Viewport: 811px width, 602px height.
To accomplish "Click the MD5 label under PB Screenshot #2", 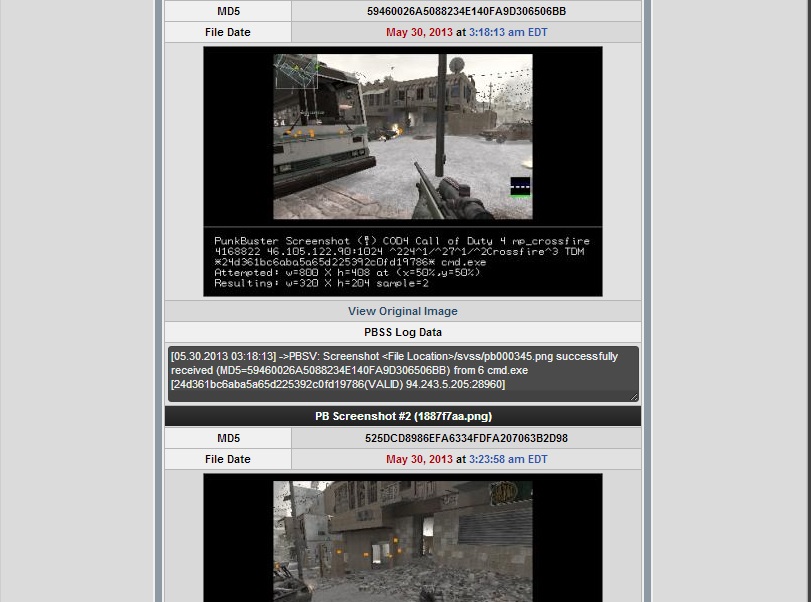I will pyautogui.click(x=228, y=438).
